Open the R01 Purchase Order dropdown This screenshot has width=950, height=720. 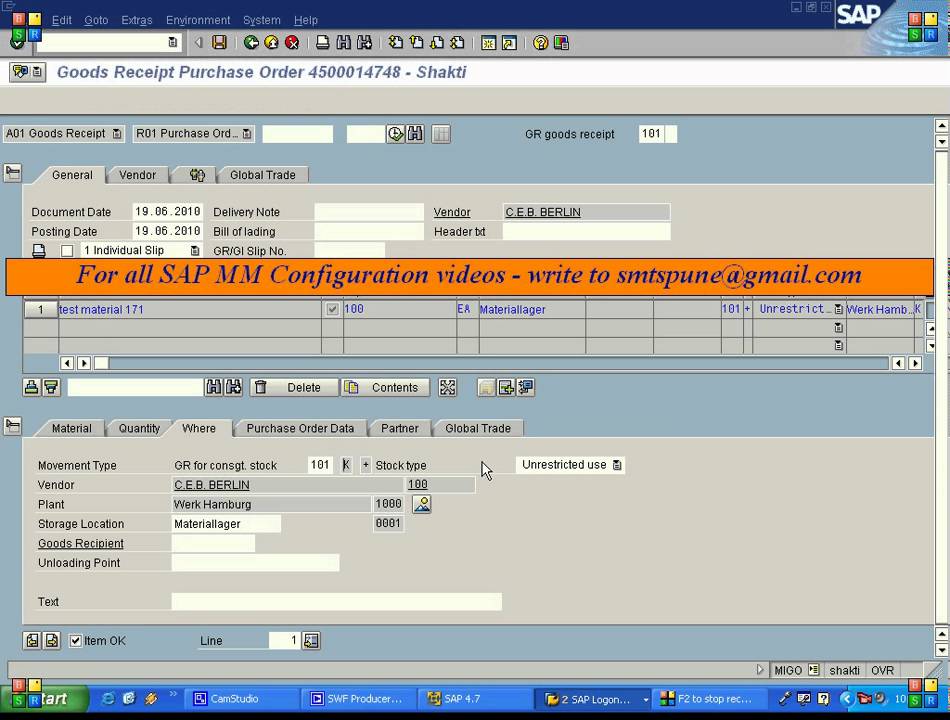[x=247, y=133]
